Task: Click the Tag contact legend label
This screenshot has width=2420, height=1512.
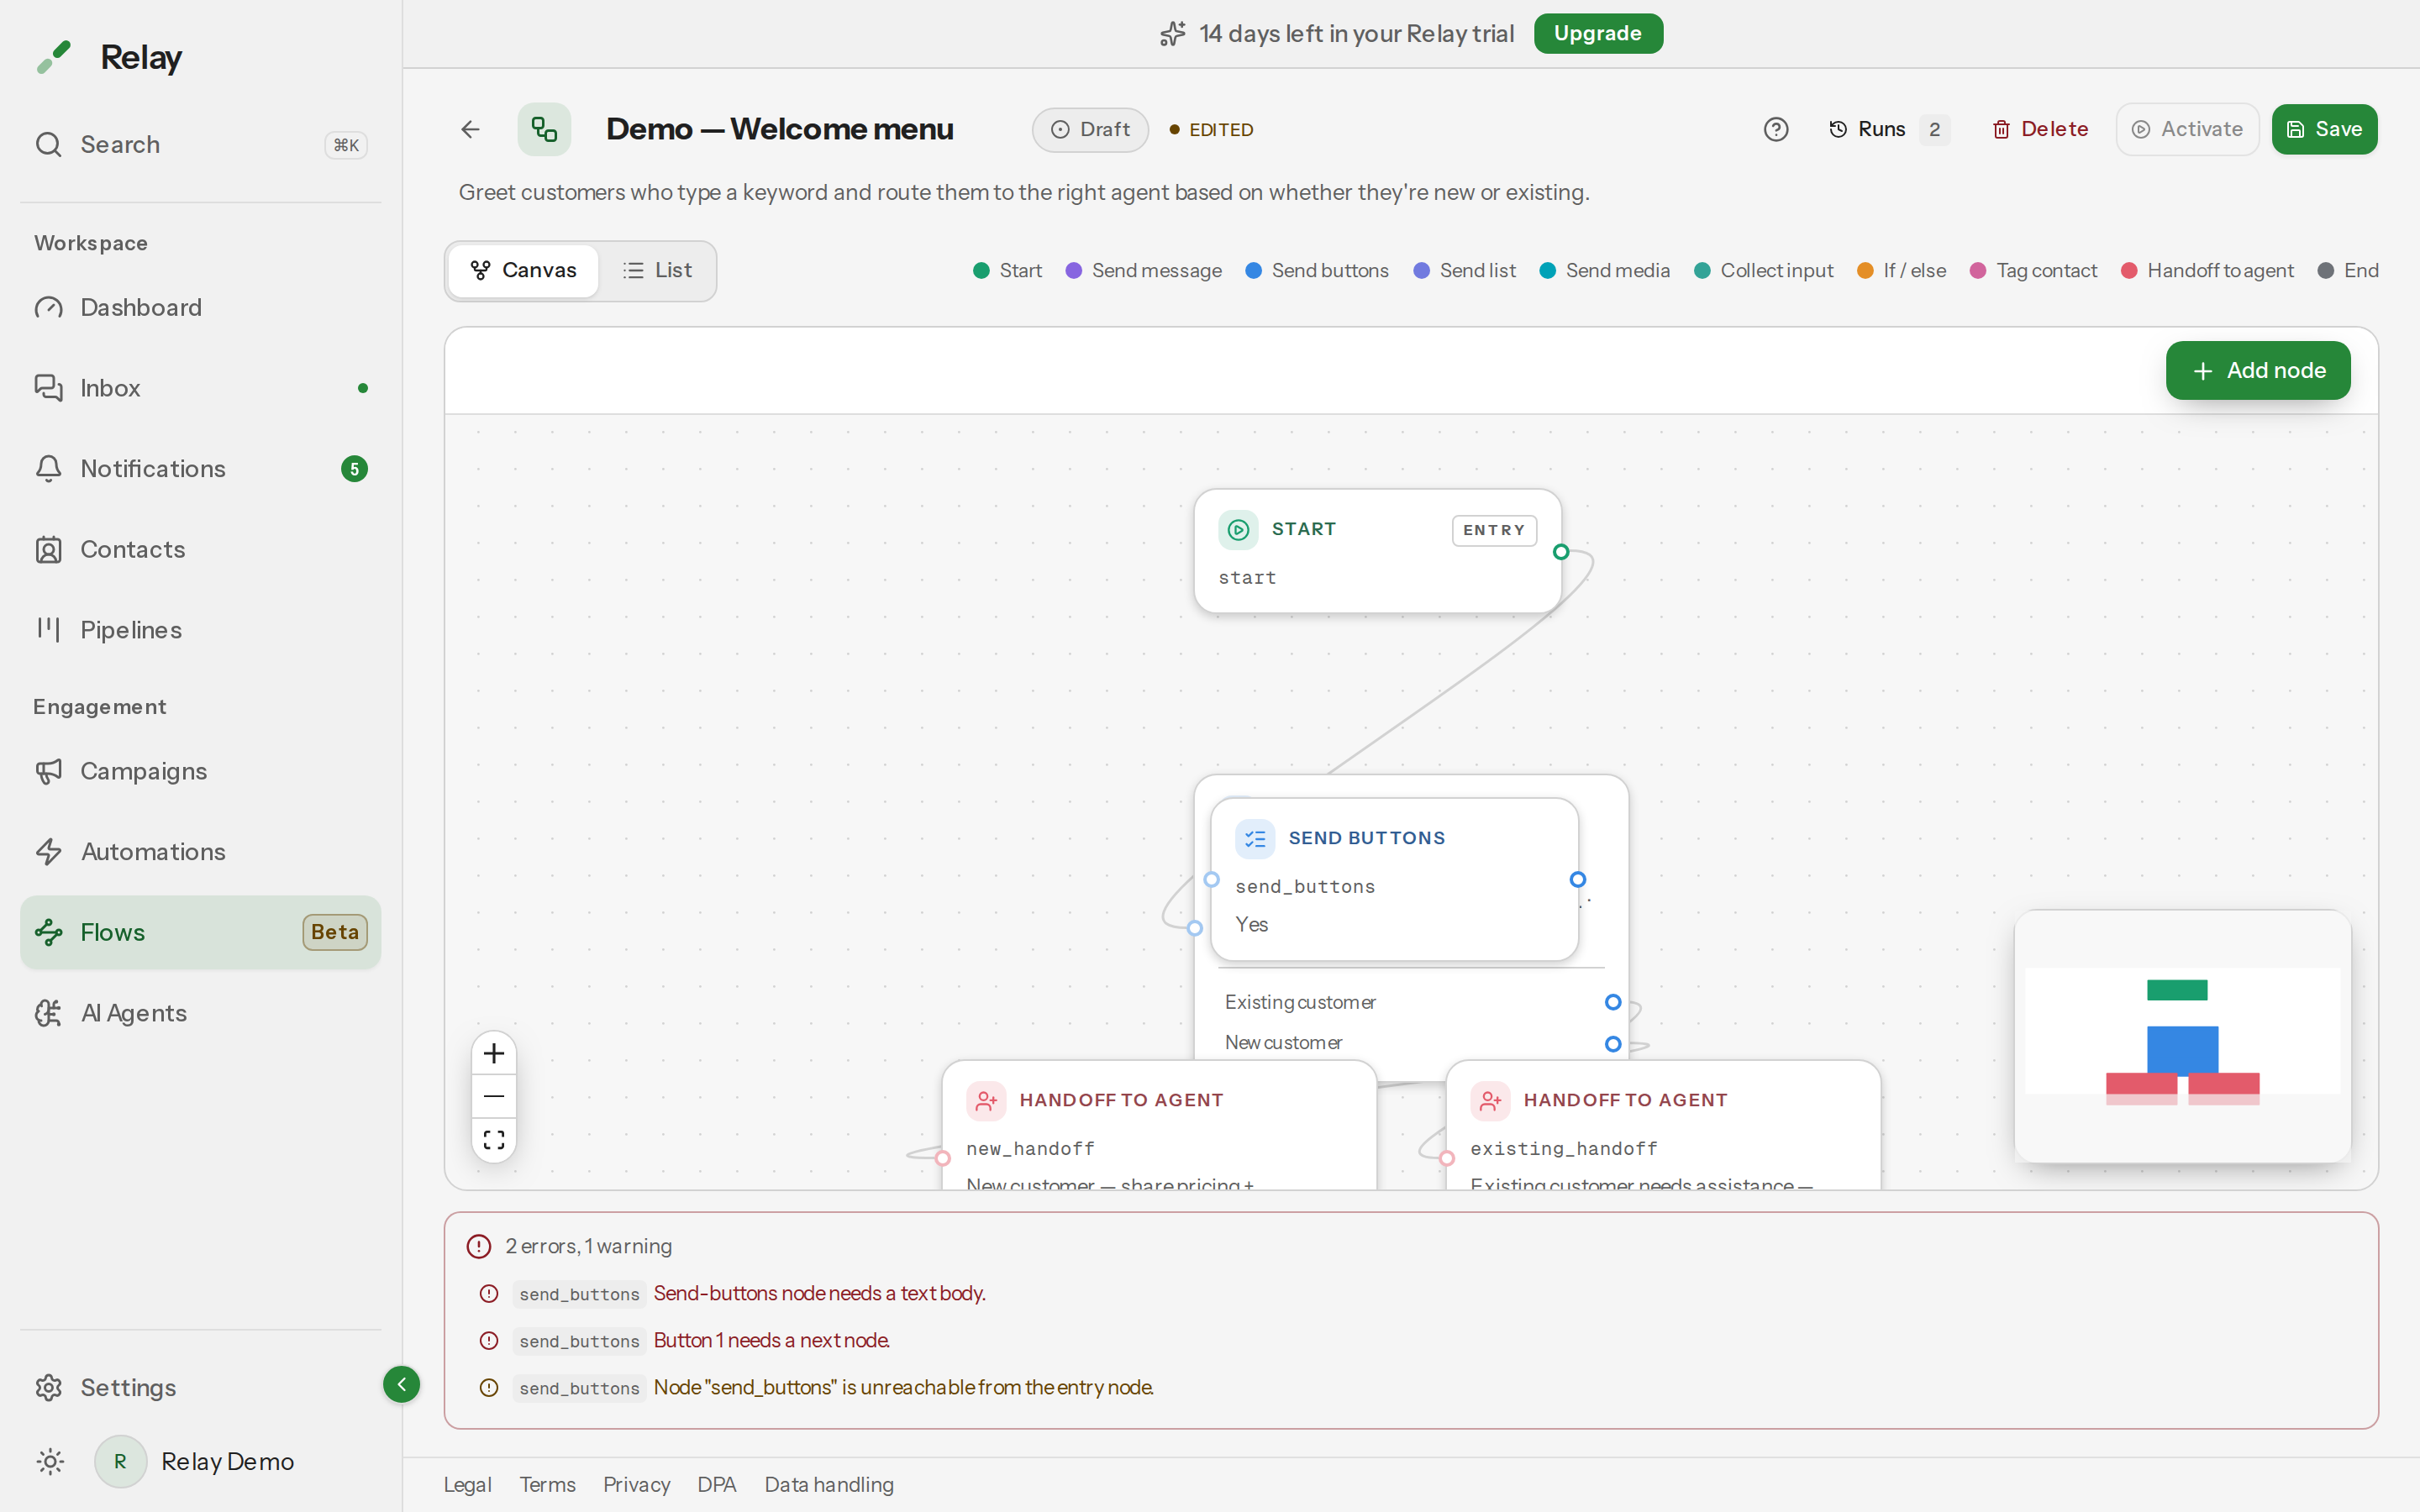Action: (2046, 270)
